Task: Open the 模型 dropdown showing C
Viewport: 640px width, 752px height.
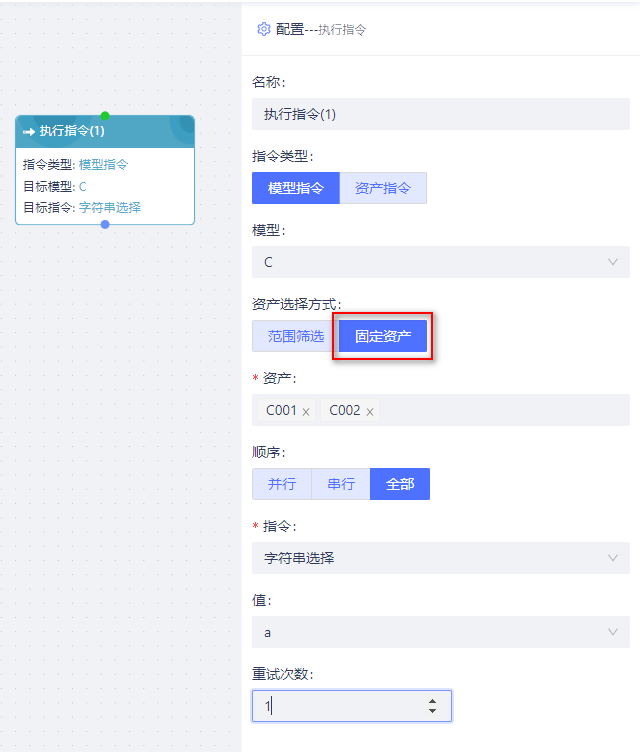Action: pos(441,262)
